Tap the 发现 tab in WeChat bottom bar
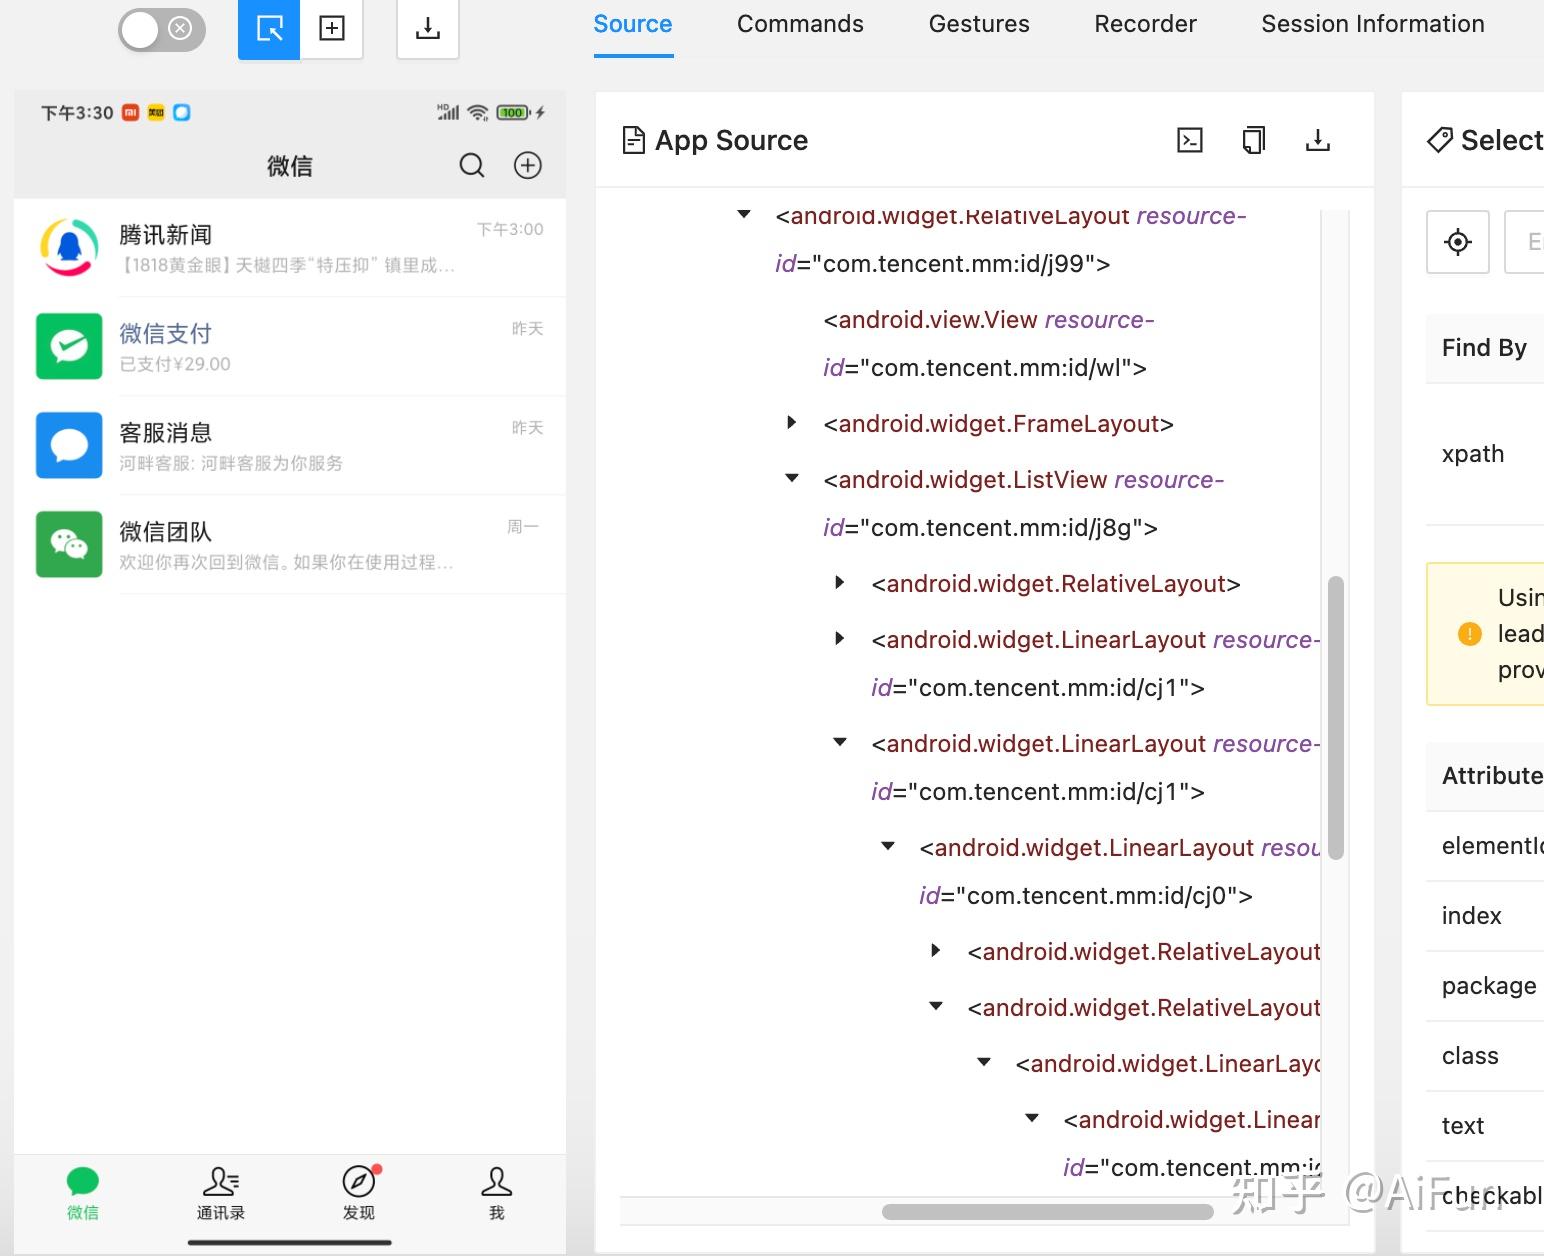Image resolution: width=1544 pixels, height=1256 pixels. (358, 1192)
